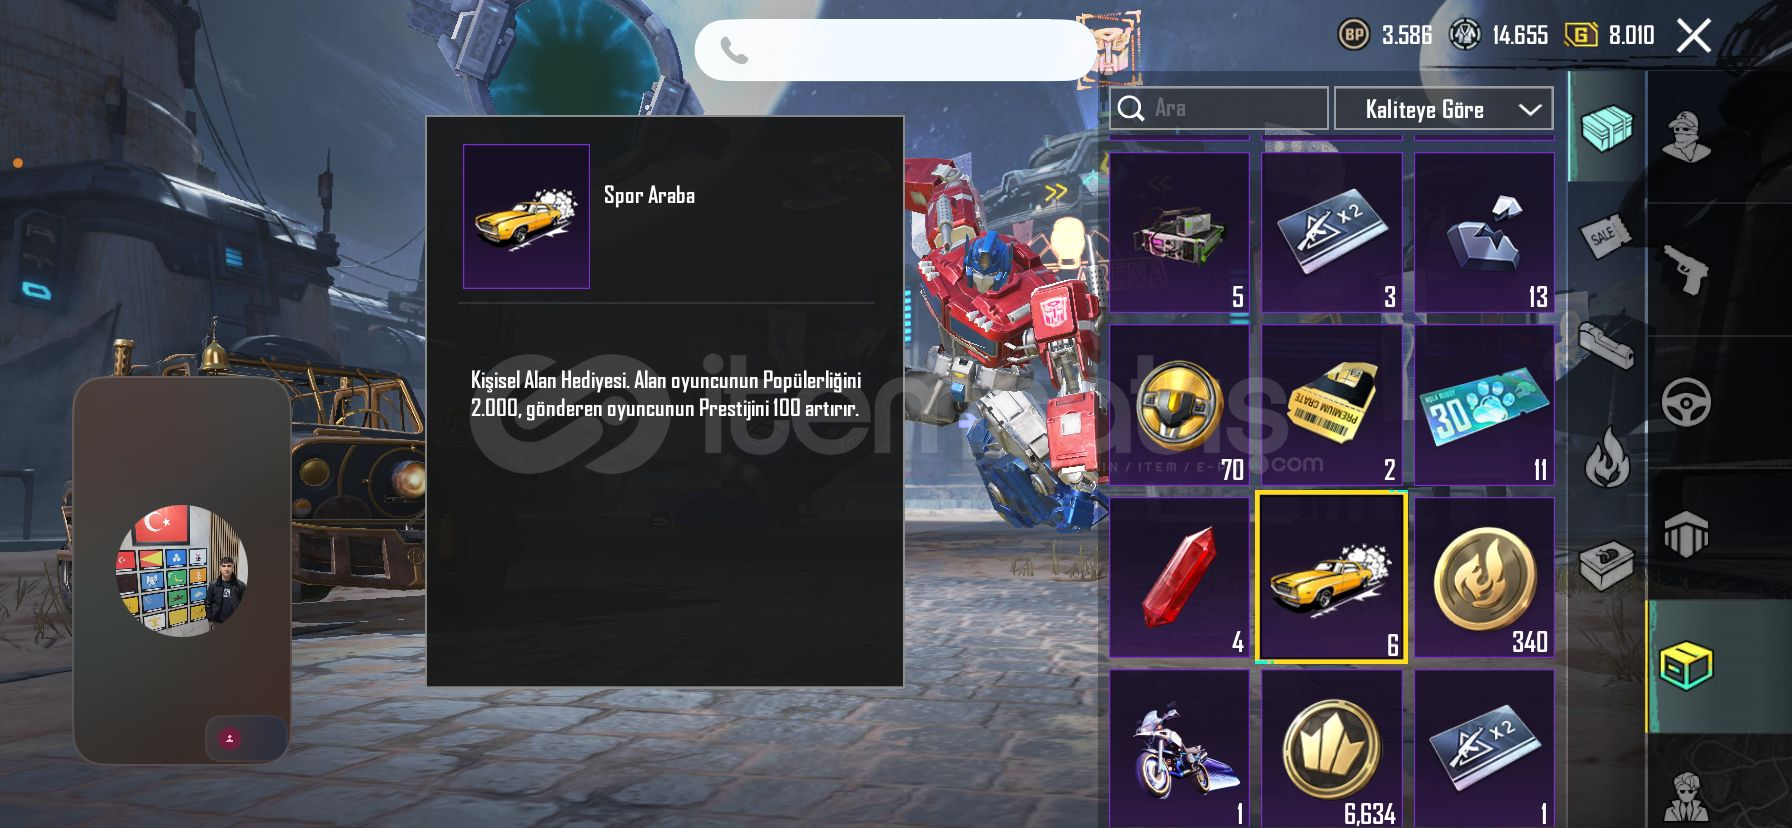1792x828 pixels.
Task: Select the motorcycle item in inventory
Action: pyautogui.click(x=1179, y=749)
